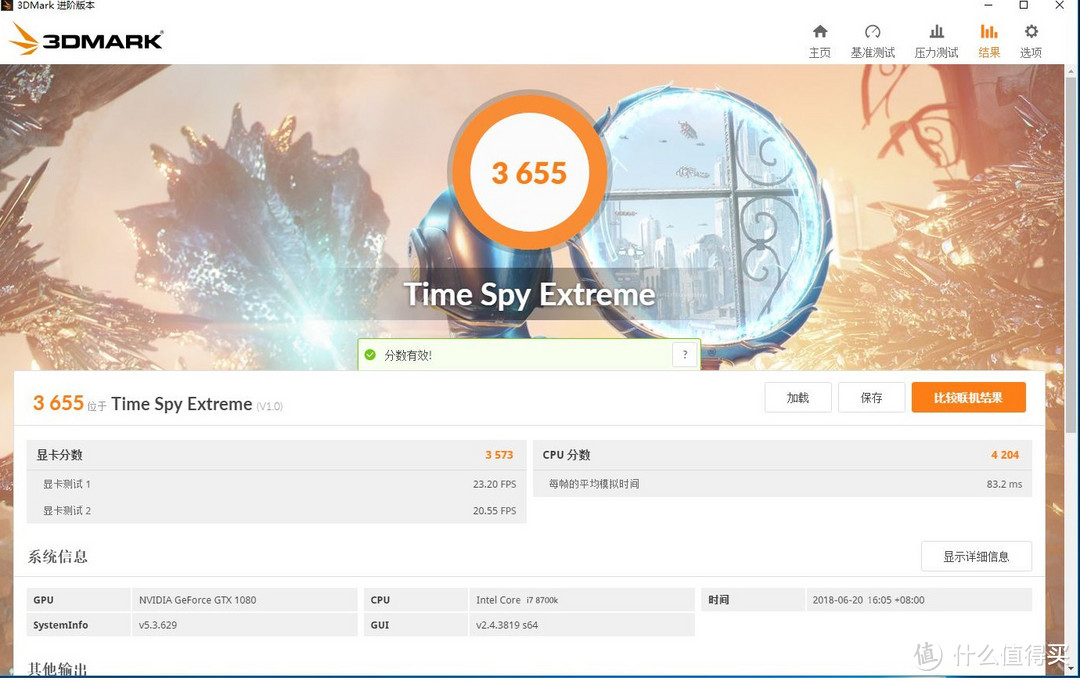Viewport: 1080px width, 681px height.
Task: Click the Save (保存) button
Action: click(x=871, y=397)
